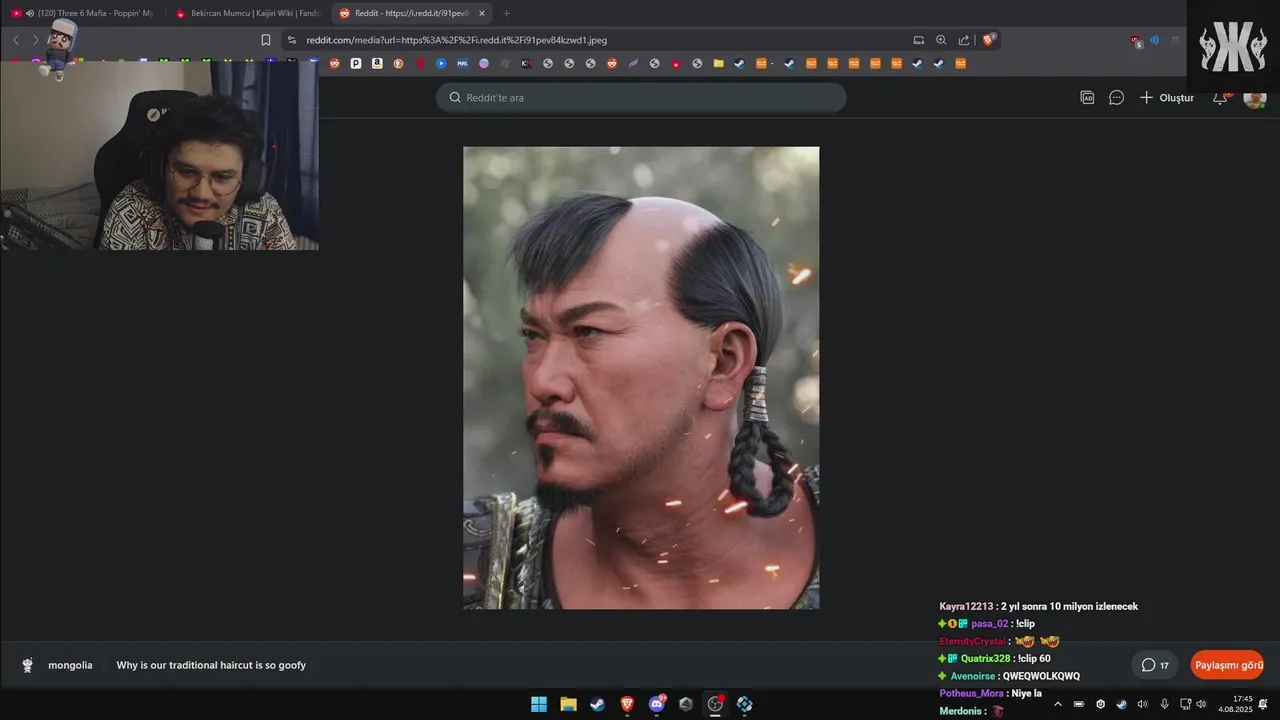Click the bookmark page icon

click(x=265, y=40)
